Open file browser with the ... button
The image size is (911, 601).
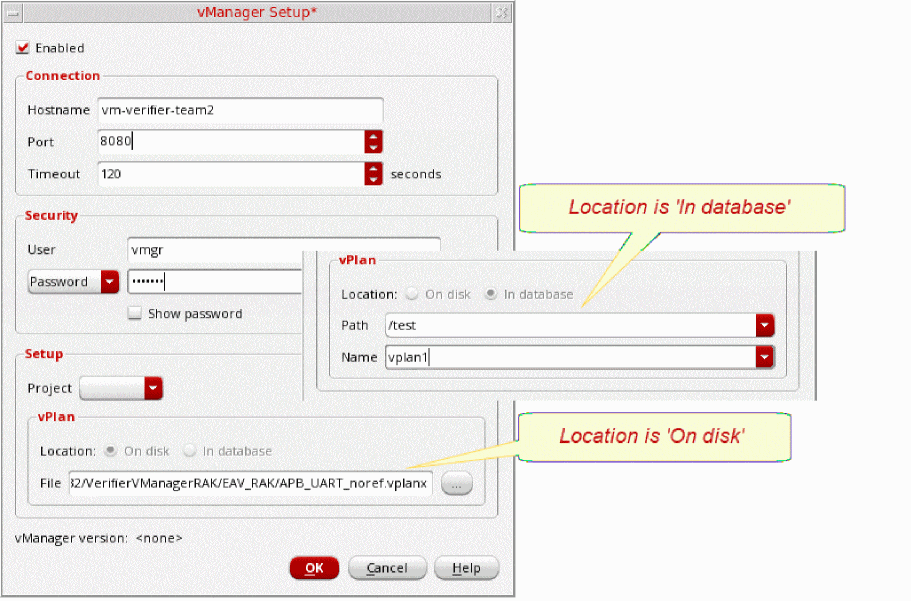[457, 483]
